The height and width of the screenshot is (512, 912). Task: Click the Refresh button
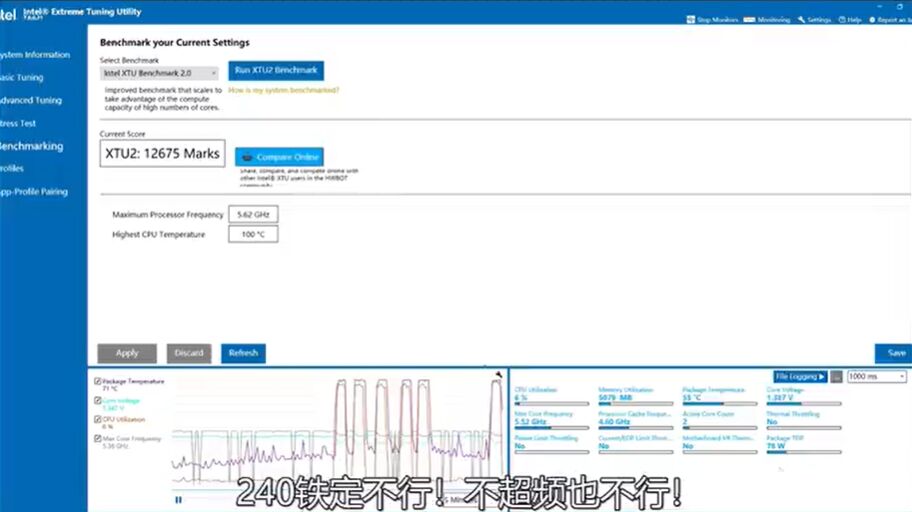(x=243, y=353)
